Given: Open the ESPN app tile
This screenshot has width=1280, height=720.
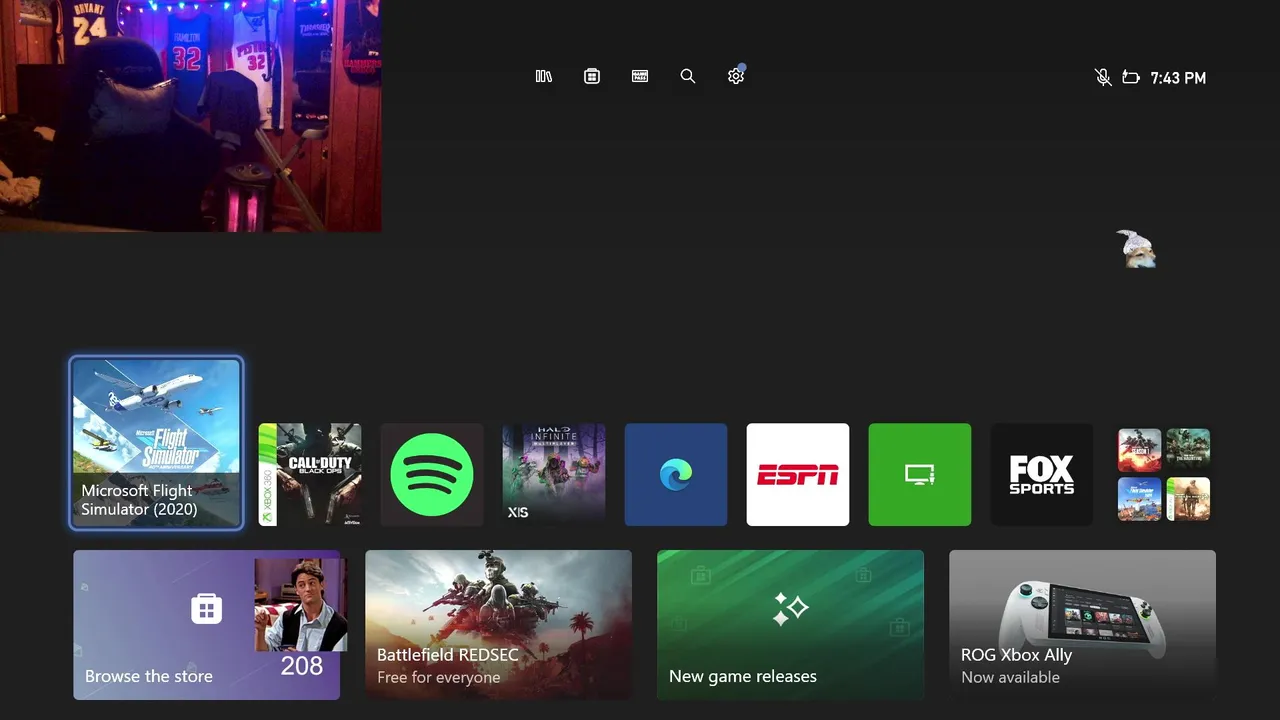Looking at the screenshot, I should (798, 474).
